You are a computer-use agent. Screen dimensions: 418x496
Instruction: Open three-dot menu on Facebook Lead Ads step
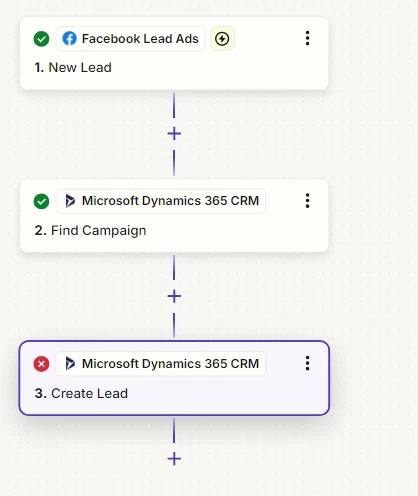(x=307, y=38)
